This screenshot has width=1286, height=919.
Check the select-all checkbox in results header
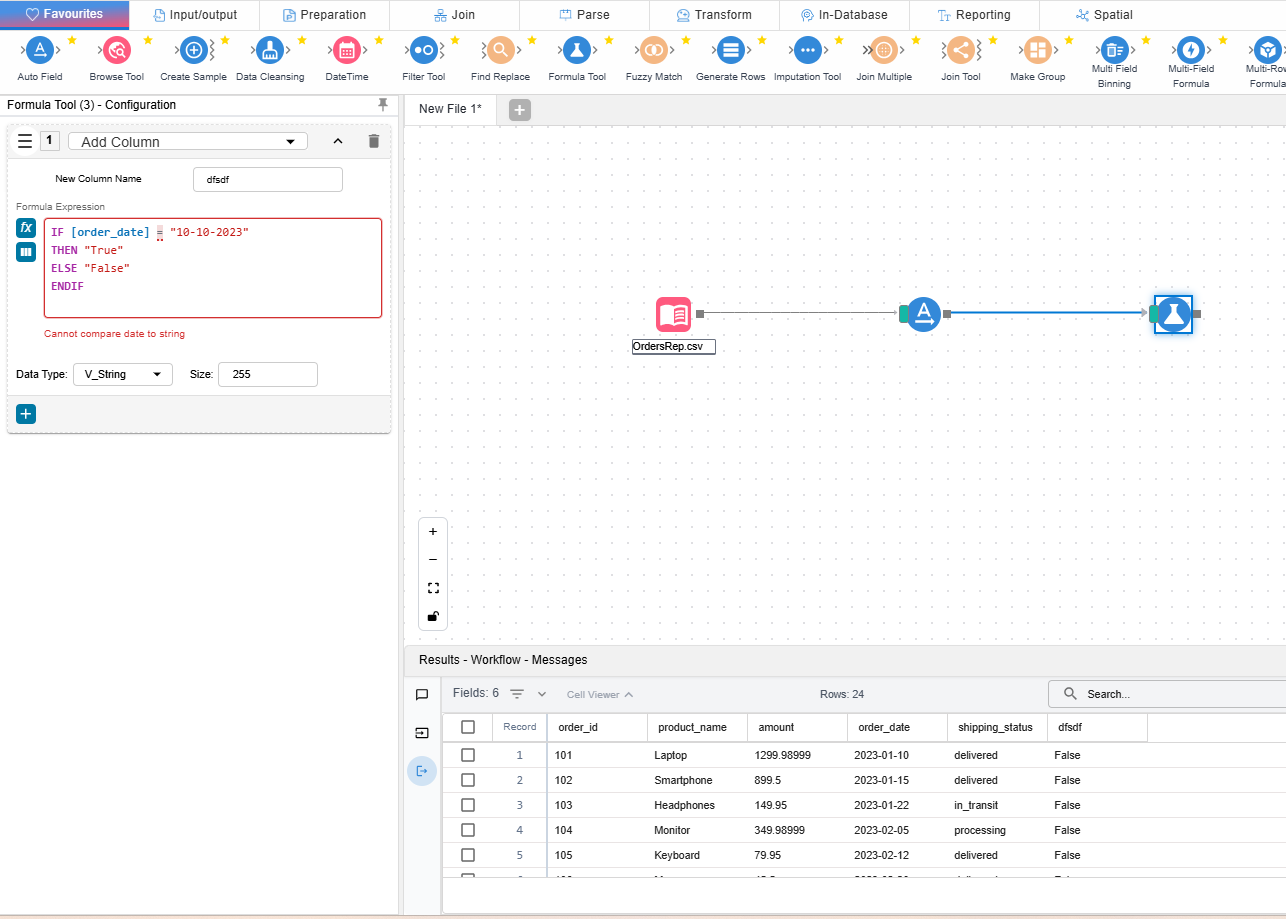[x=468, y=727]
